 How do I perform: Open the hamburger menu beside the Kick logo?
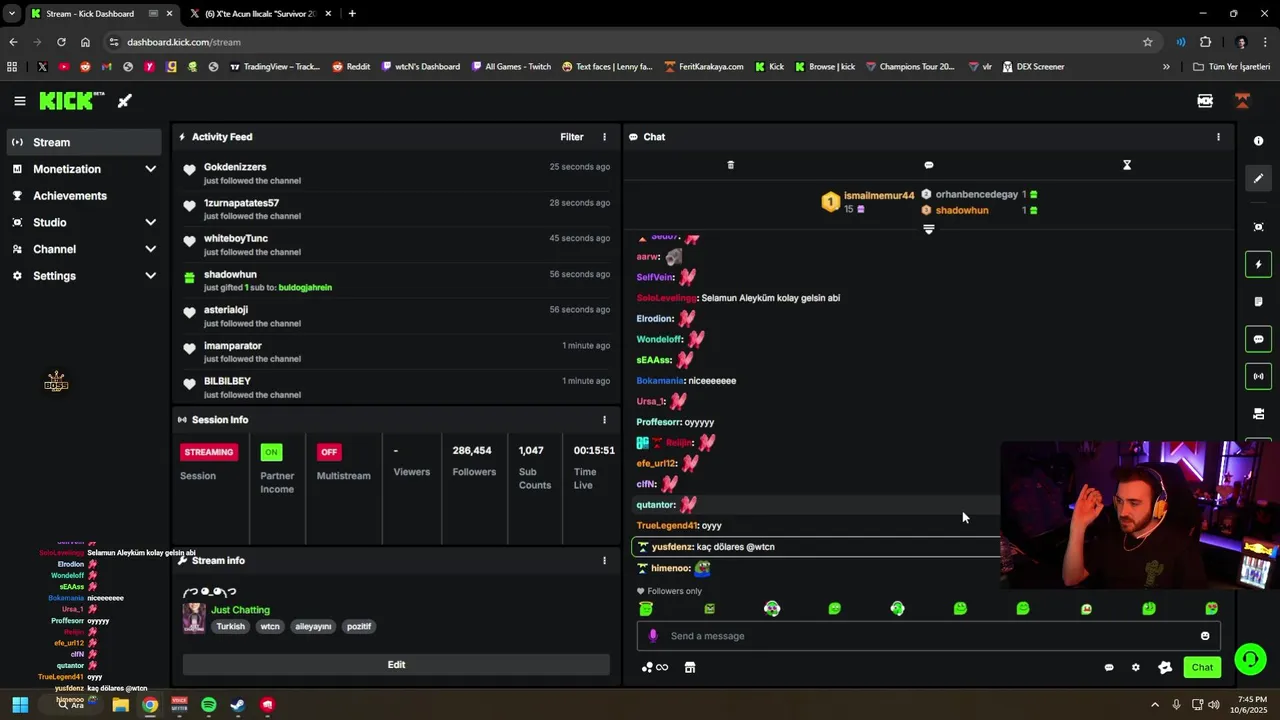[x=20, y=101]
